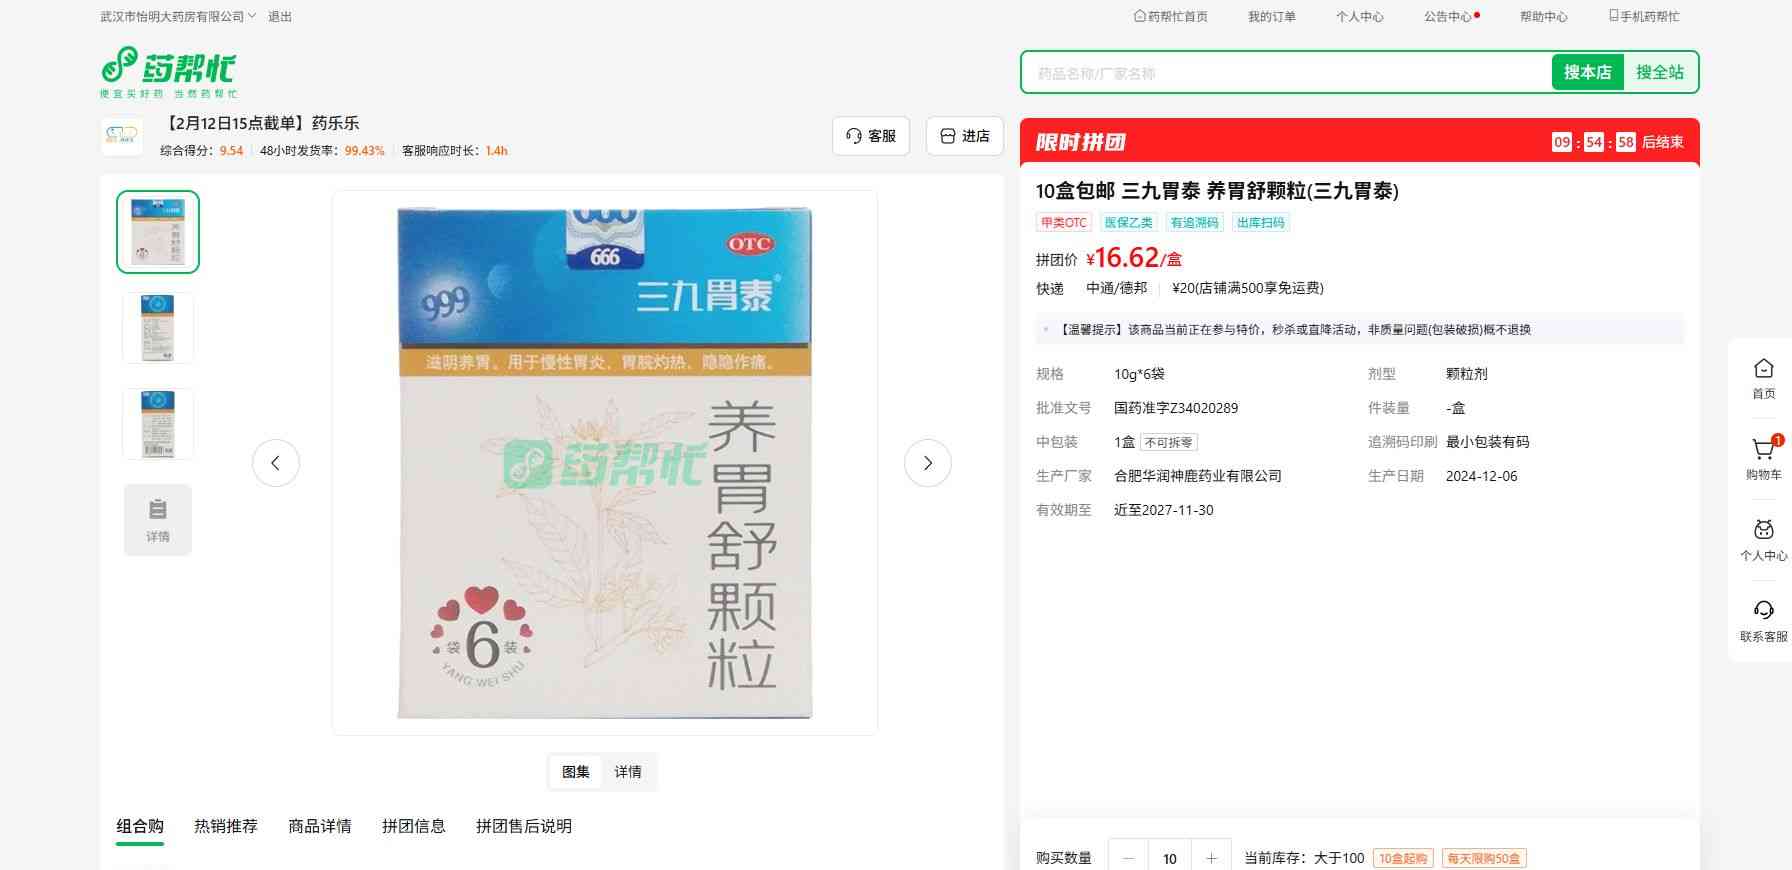Click the 搜本店 search button
Viewport: 1792px width, 870px height.
tap(1587, 72)
